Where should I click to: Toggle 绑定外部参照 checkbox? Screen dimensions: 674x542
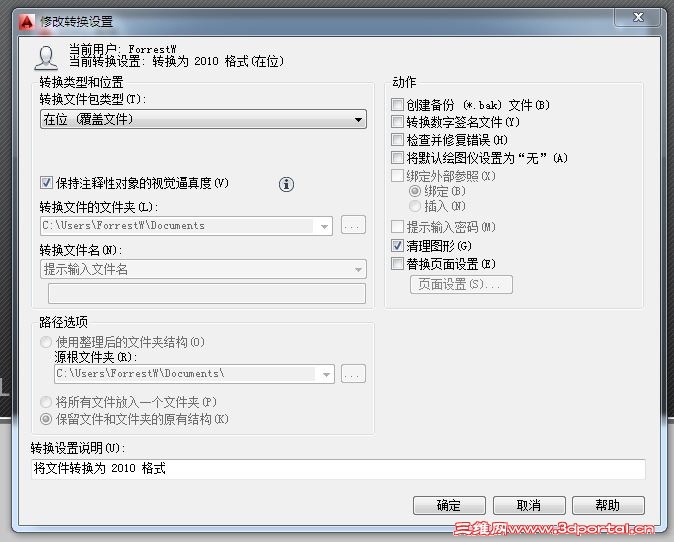point(397,176)
